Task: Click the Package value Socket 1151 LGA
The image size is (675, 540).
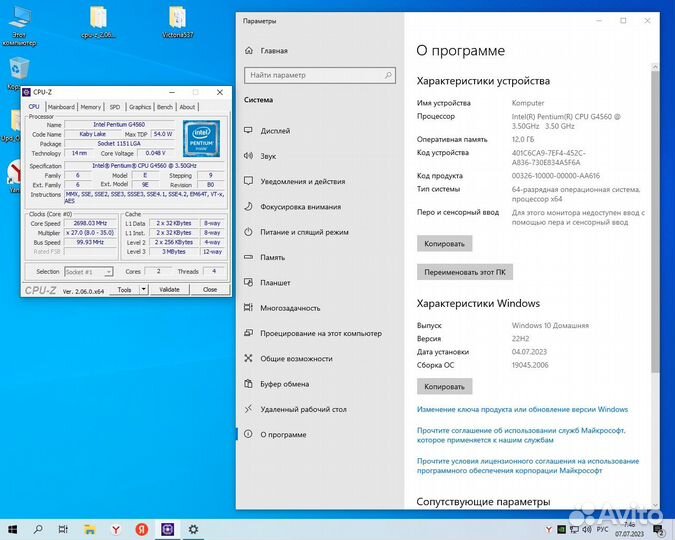Action: [119, 143]
